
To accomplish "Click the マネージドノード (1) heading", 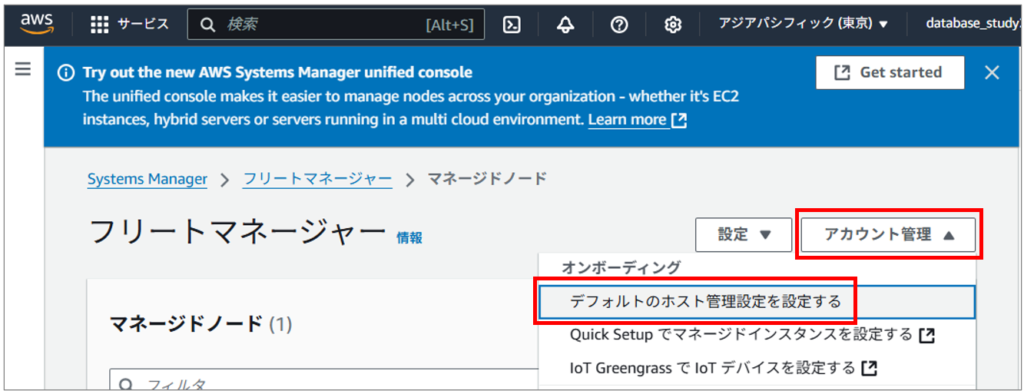I will coord(200,323).
